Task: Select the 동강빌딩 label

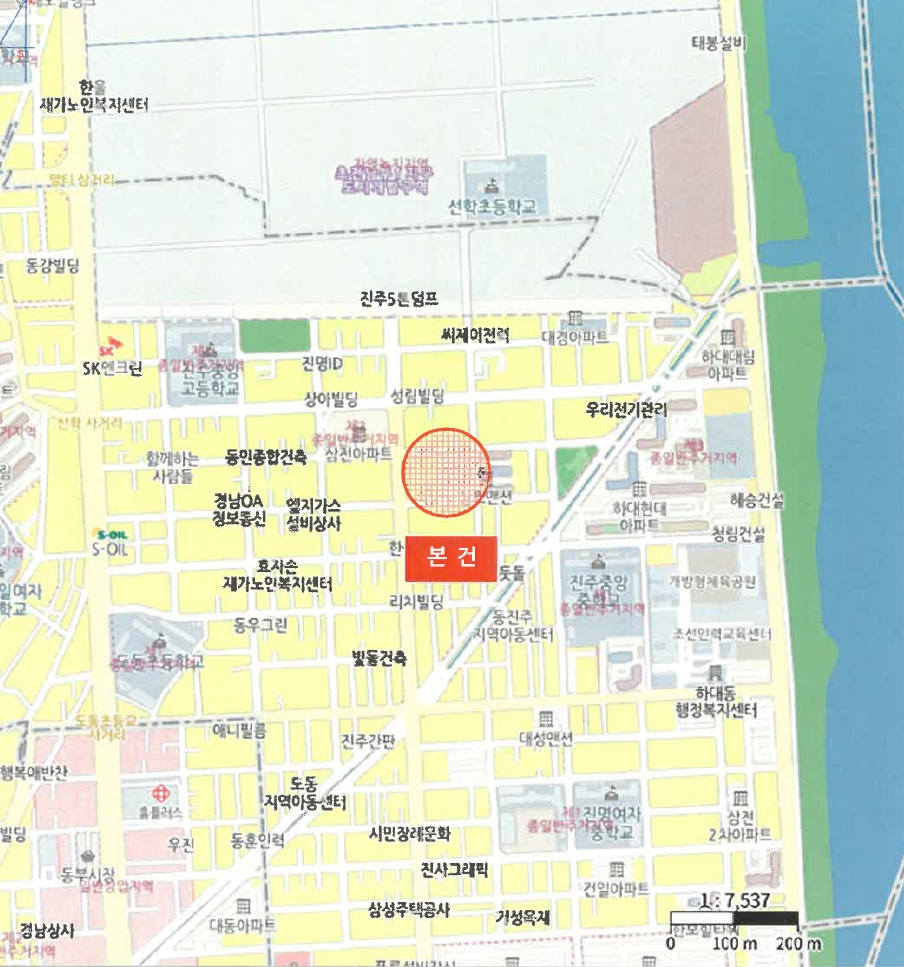Action: pyautogui.click(x=53, y=266)
